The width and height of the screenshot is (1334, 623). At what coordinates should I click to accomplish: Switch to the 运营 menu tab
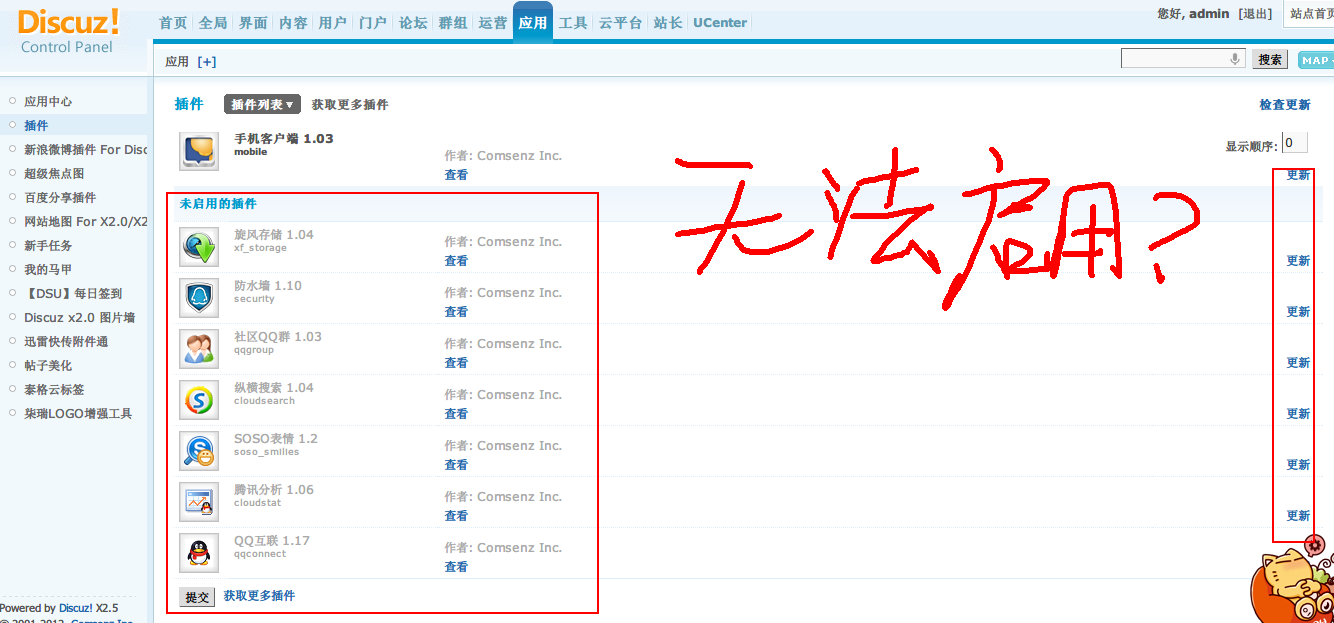[492, 22]
